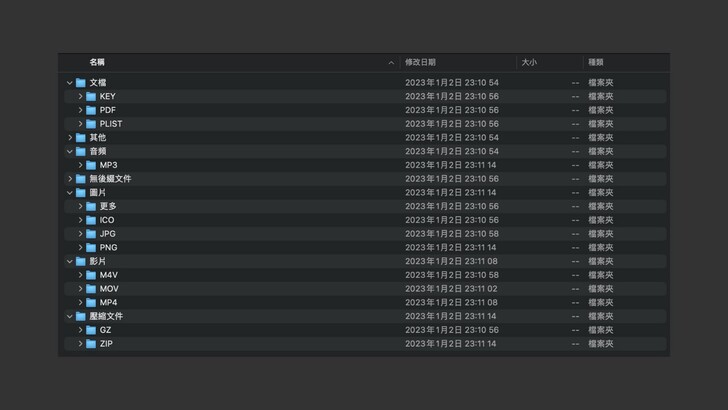Expand the MP4 folder chevron
The height and width of the screenshot is (410, 728).
click(80, 302)
